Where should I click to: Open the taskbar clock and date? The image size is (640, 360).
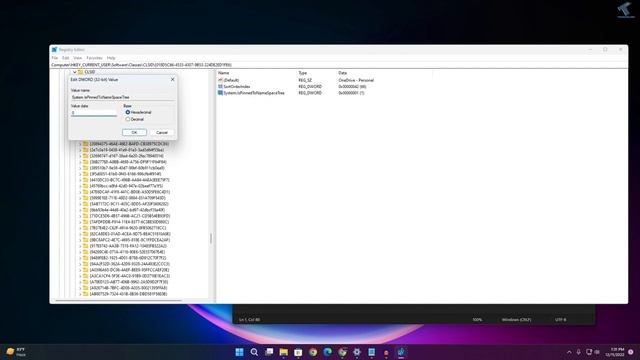click(615, 352)
